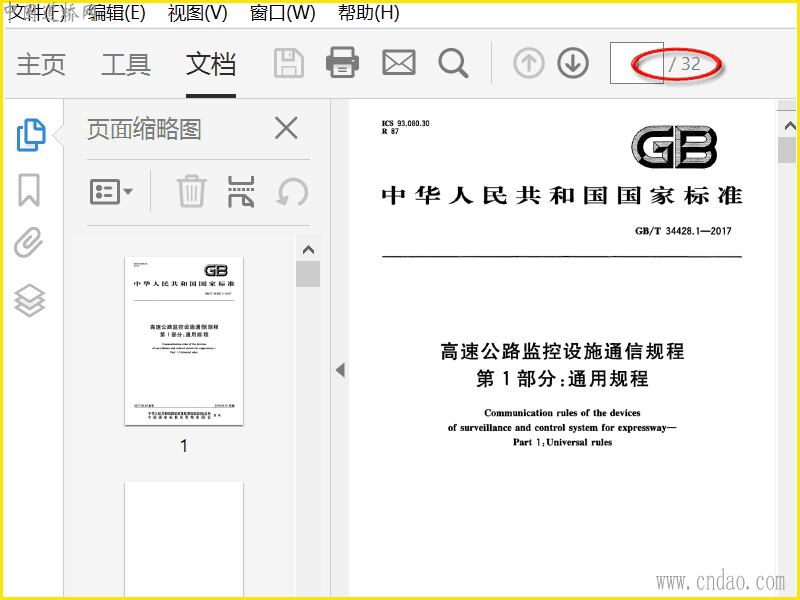Click the extract pages scissors icon
This screenshot has height=600, width=800.
[x=241, y=191]
